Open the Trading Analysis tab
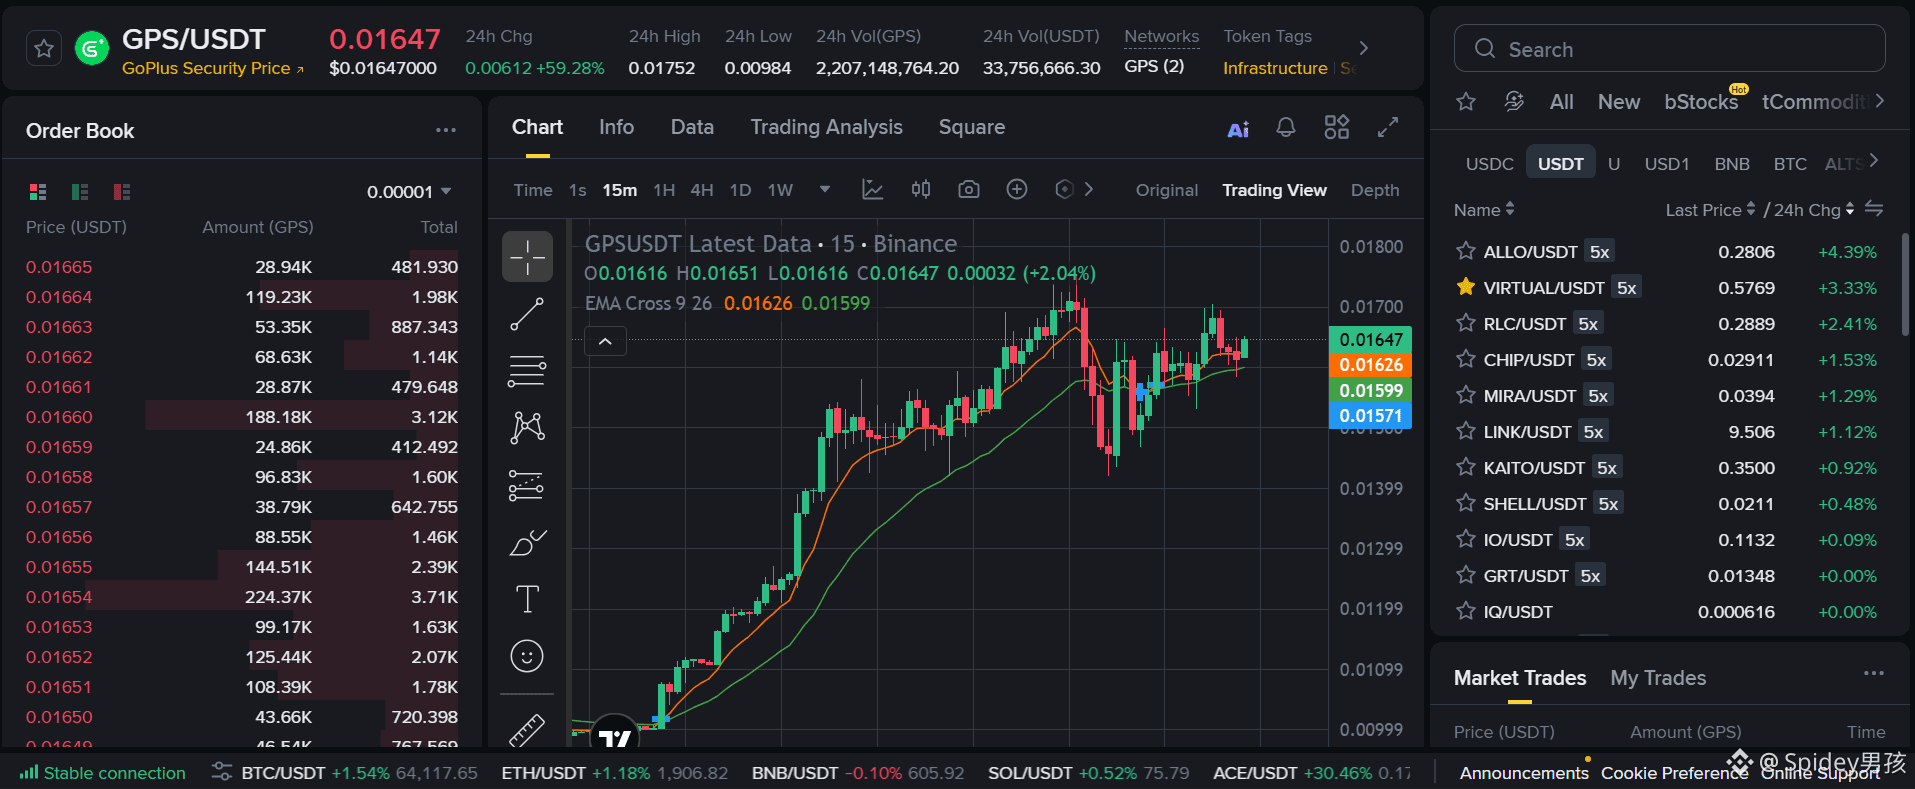Viewport: 1915px width, 789px height. (x=826, y=127)
